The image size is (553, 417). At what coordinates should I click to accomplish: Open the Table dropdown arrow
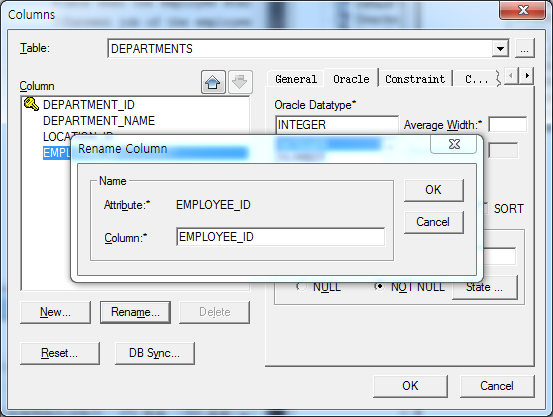(500, 48)
